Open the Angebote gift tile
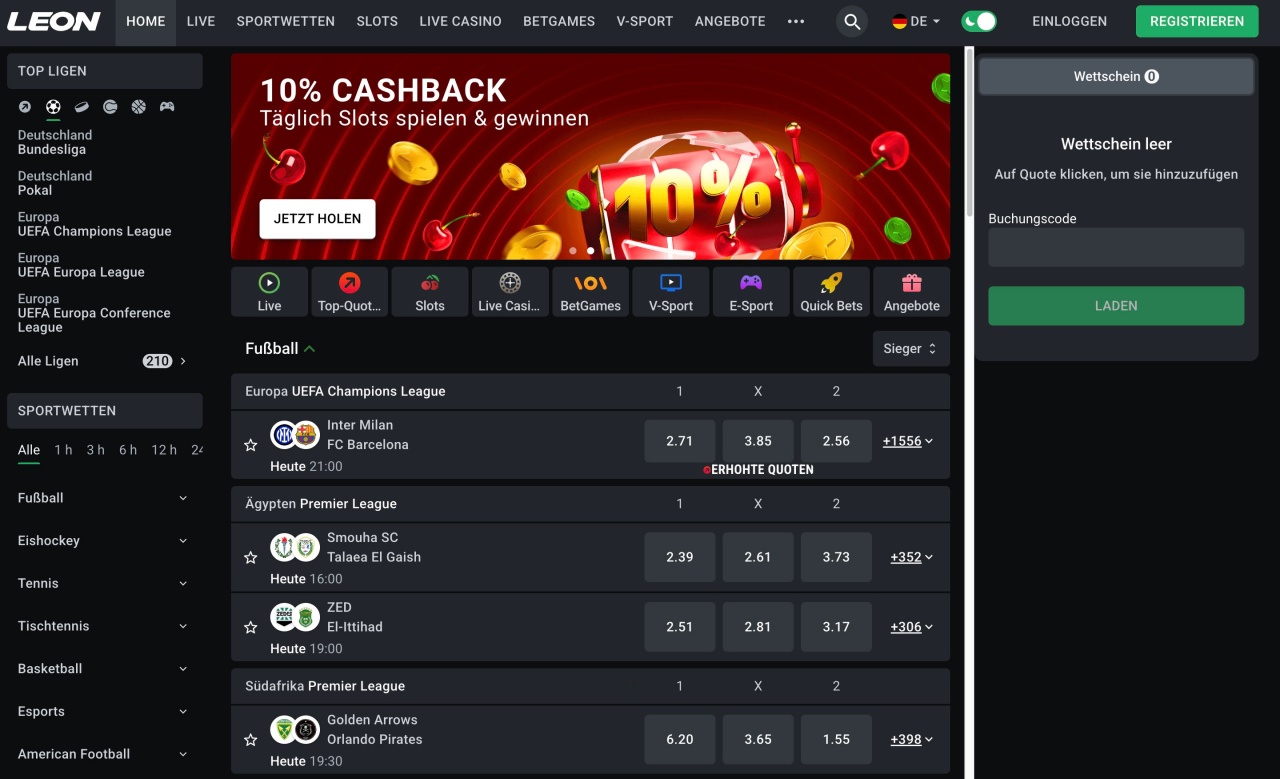Viewport: 1280px width, 779px height. click(911, 292)
